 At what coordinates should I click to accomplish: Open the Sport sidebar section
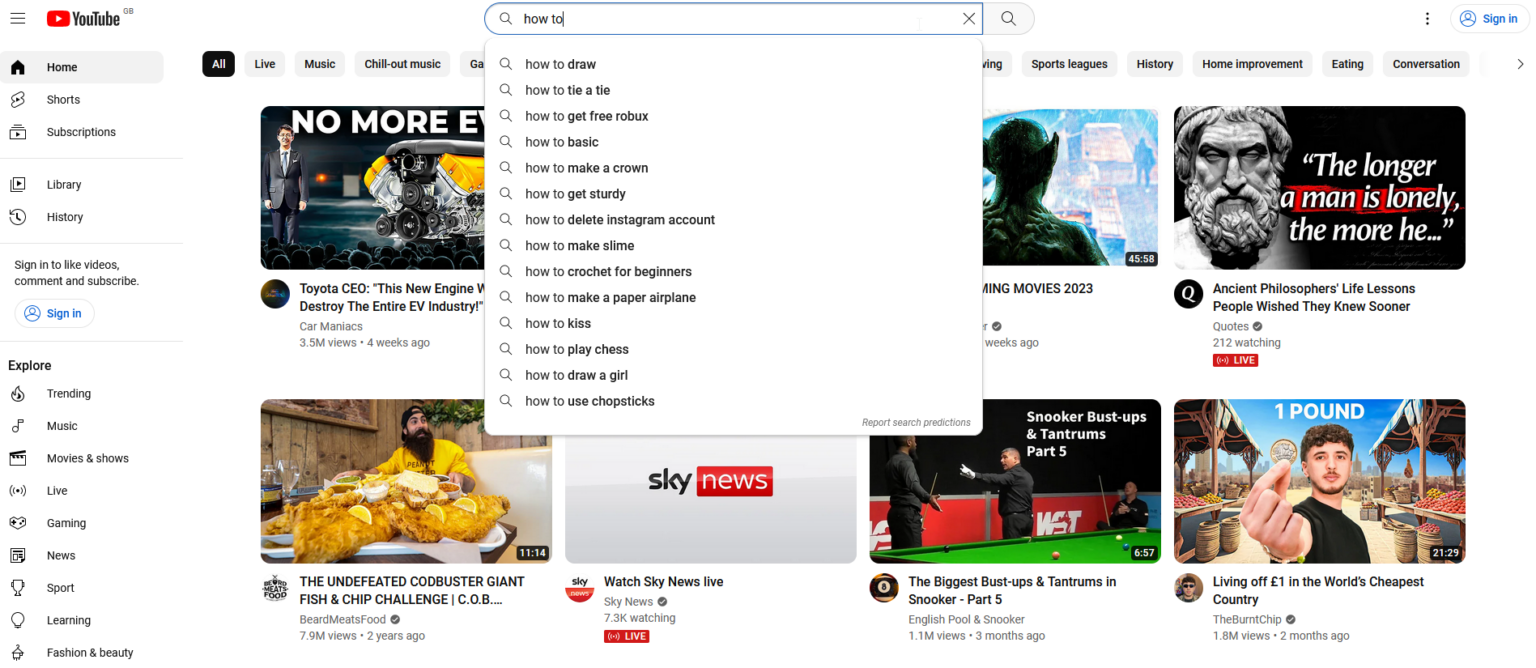point(60,588)
